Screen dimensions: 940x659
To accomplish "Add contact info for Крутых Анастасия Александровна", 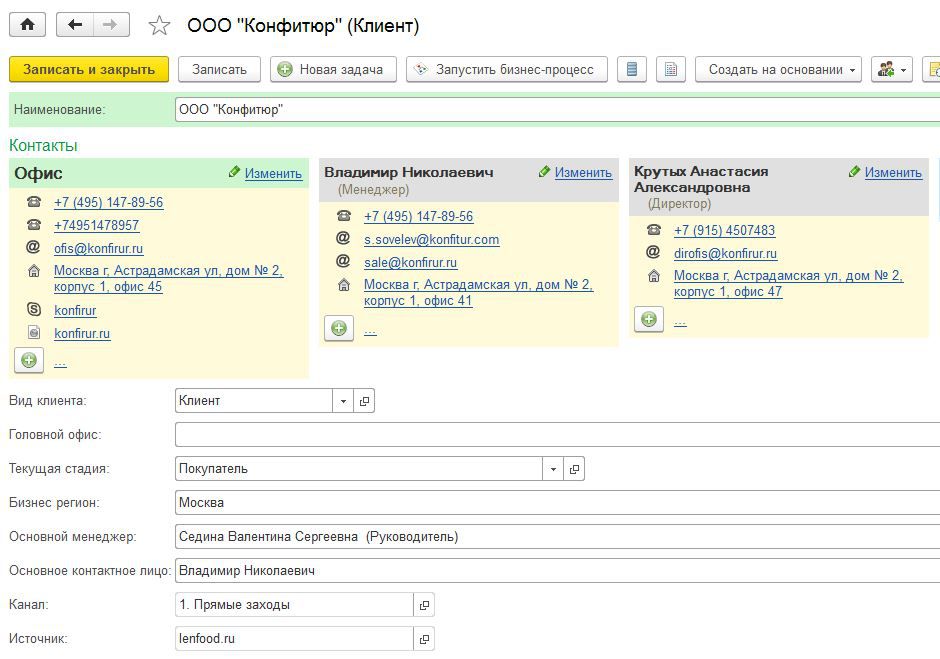I will click(x=649, y=319).
